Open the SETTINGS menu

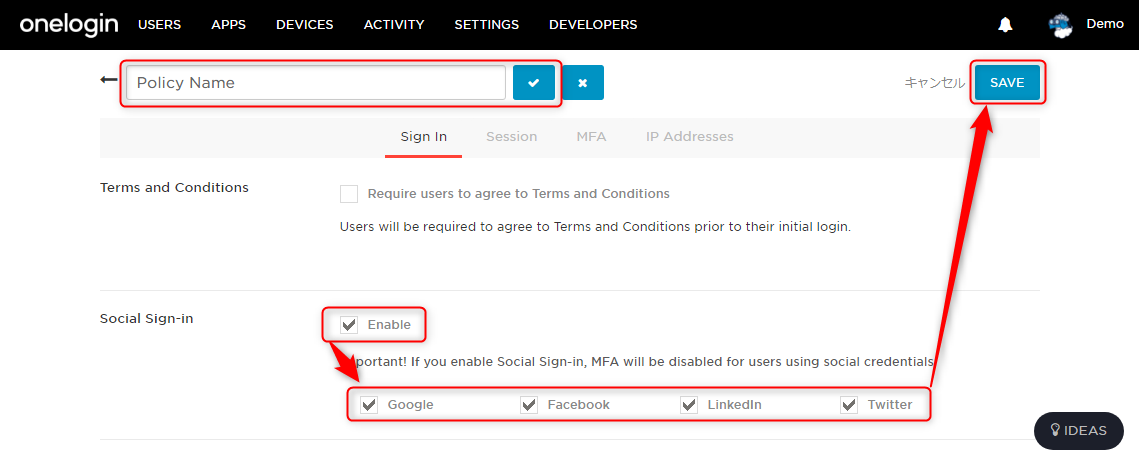pos(487,25)
